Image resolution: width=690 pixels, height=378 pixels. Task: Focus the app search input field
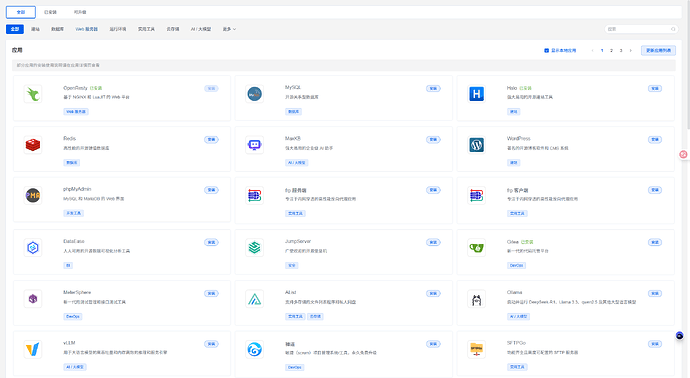tap(641, 29)
